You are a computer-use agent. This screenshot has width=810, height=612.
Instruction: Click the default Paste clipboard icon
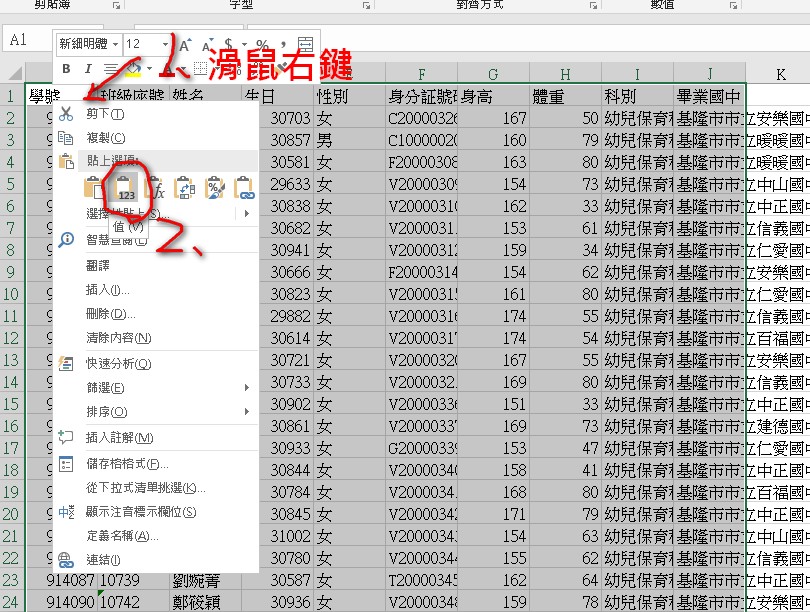[96, 188]
